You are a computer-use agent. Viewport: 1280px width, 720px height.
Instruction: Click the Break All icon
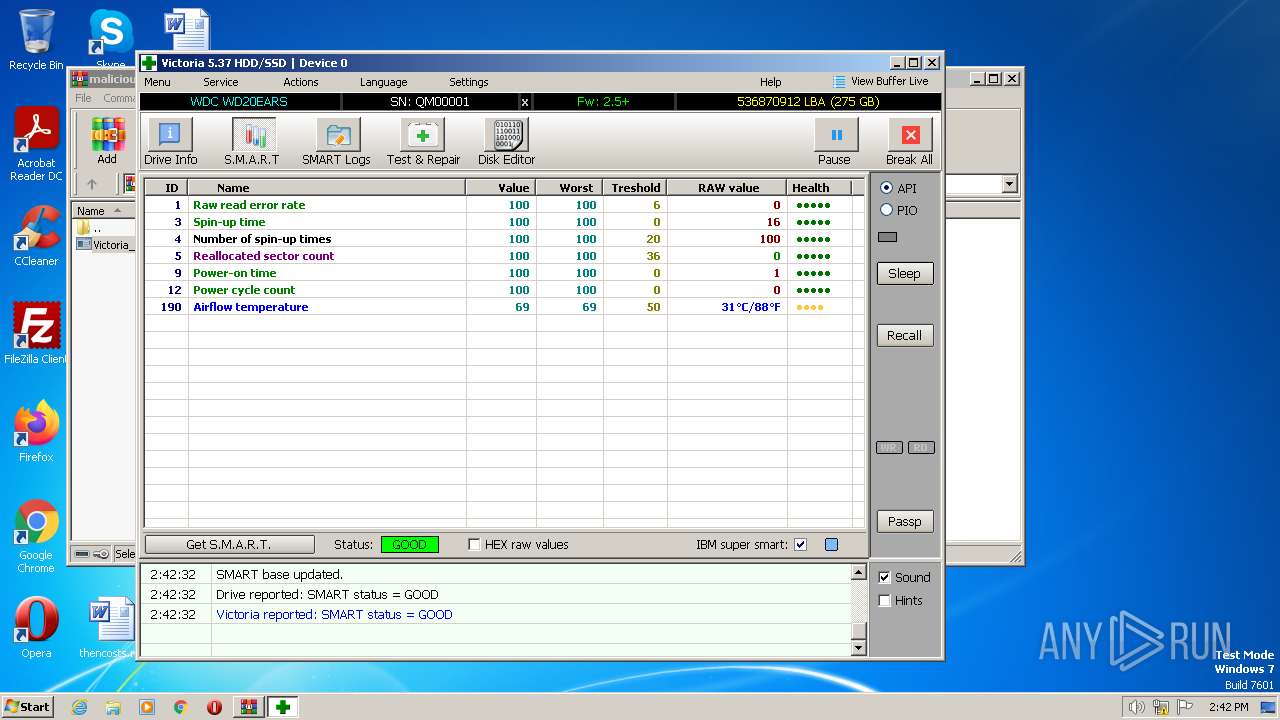[909, 141]
